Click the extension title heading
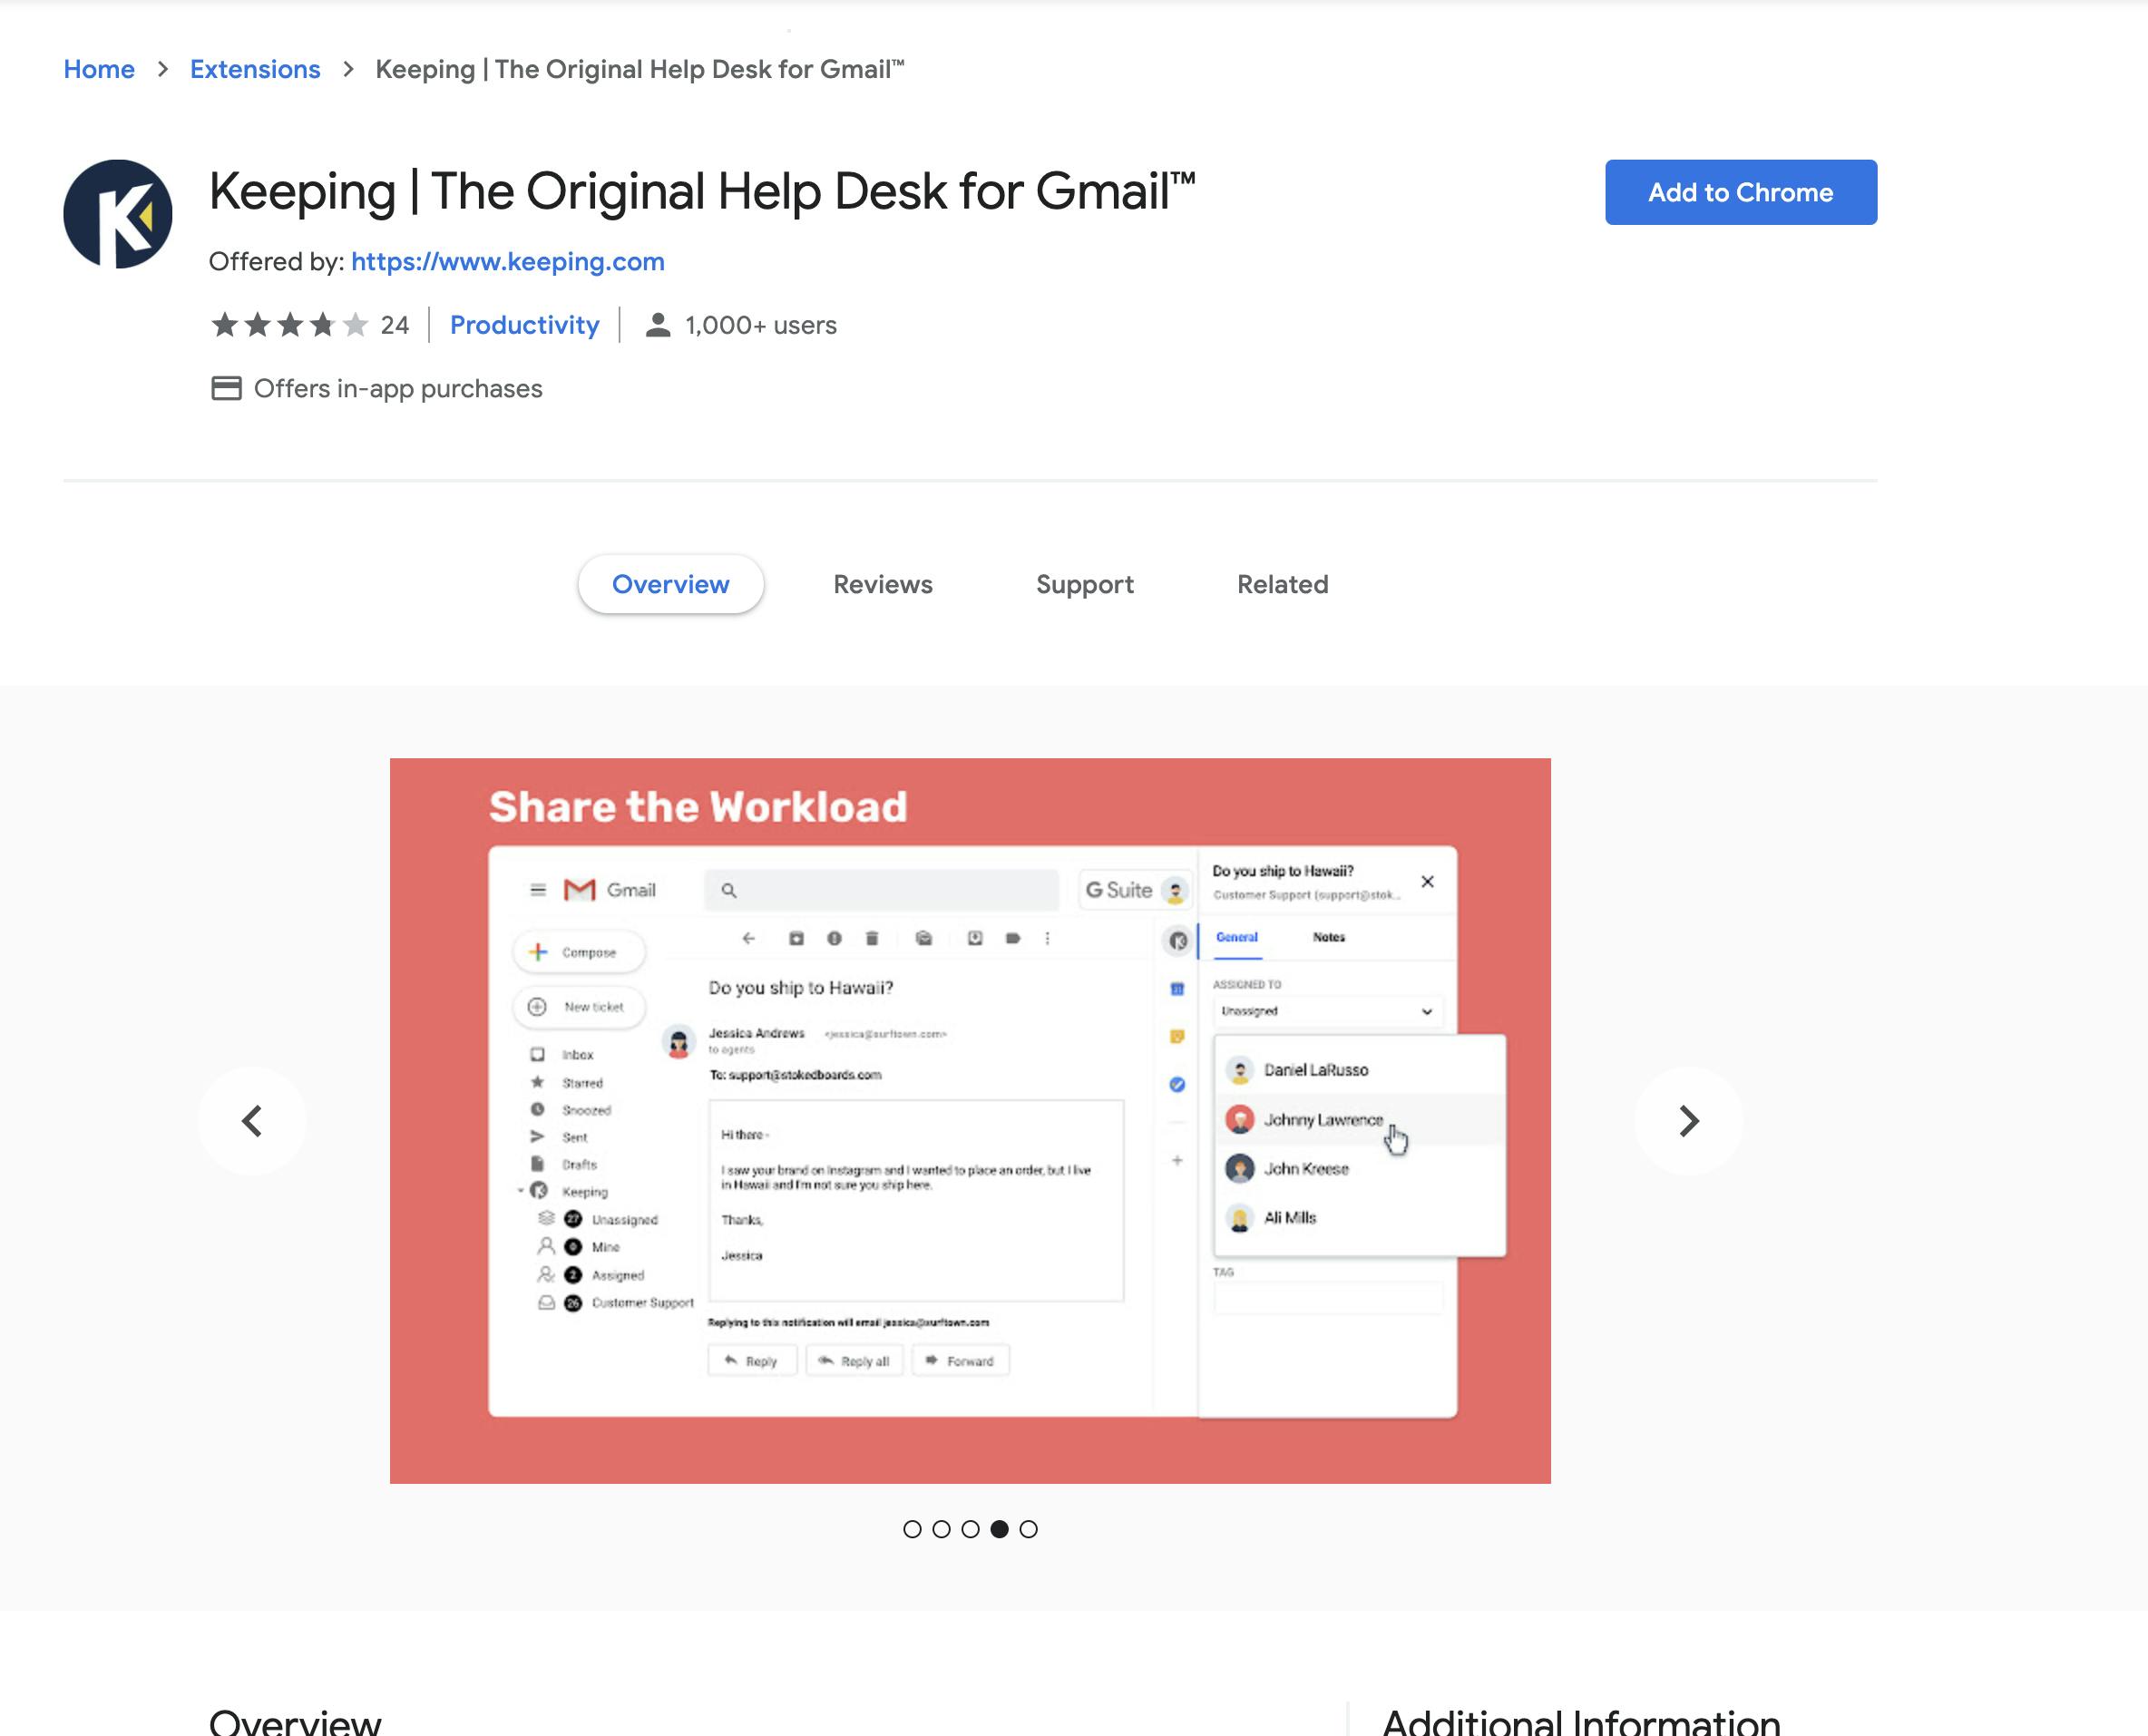 click(x=702, y=191)
